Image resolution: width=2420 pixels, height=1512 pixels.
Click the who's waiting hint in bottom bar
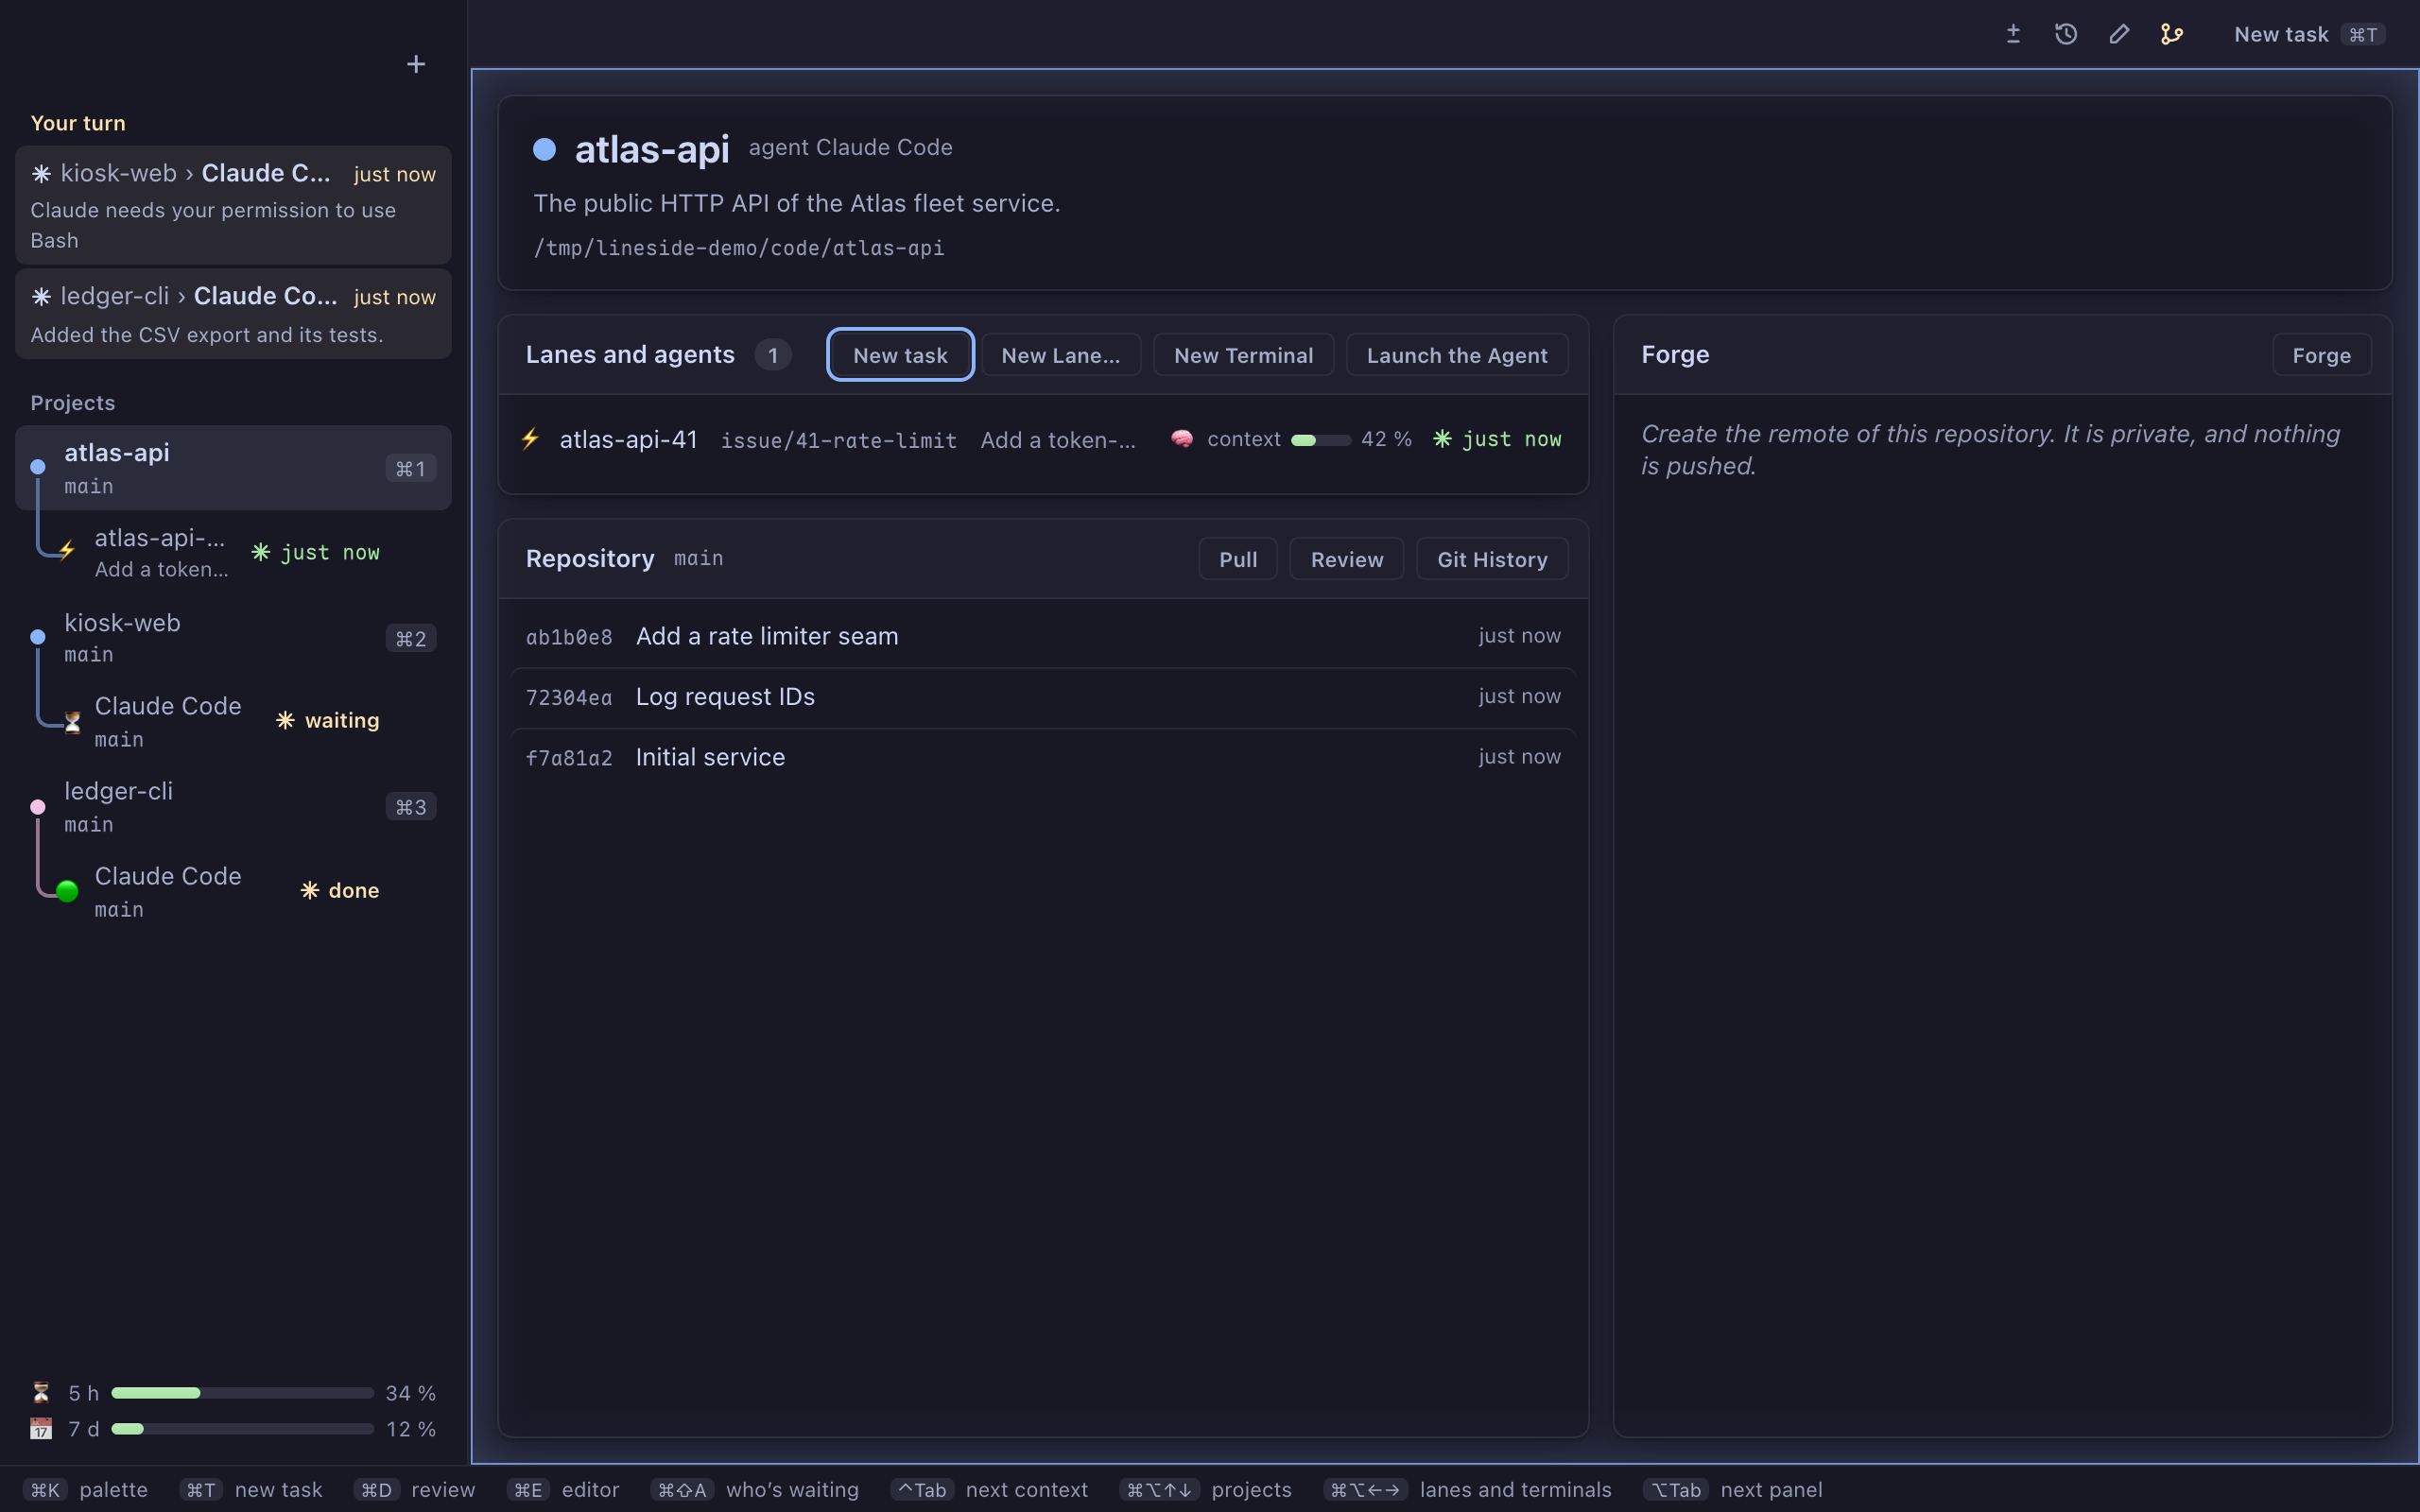755,1490
